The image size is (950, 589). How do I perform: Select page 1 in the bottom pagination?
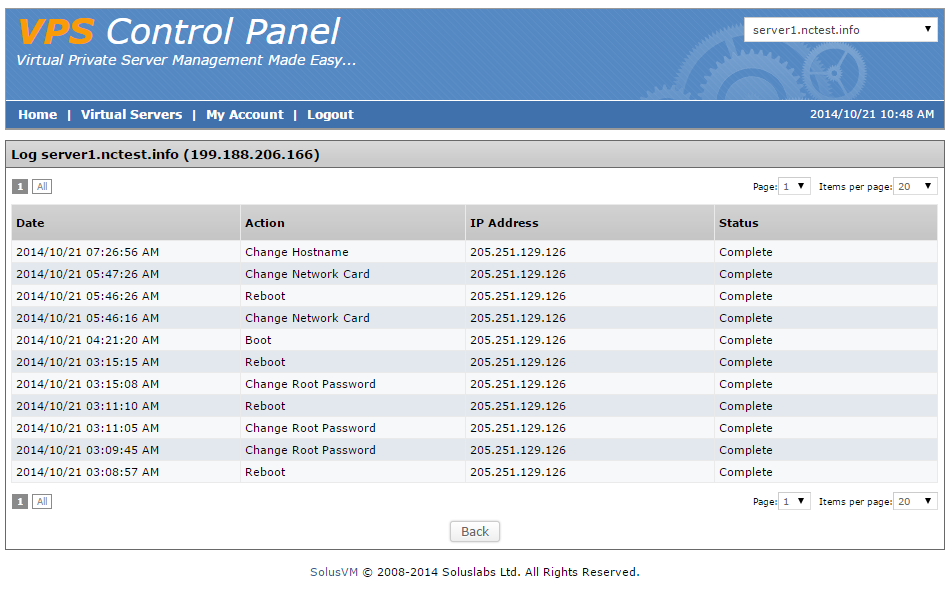coord(20,502)
